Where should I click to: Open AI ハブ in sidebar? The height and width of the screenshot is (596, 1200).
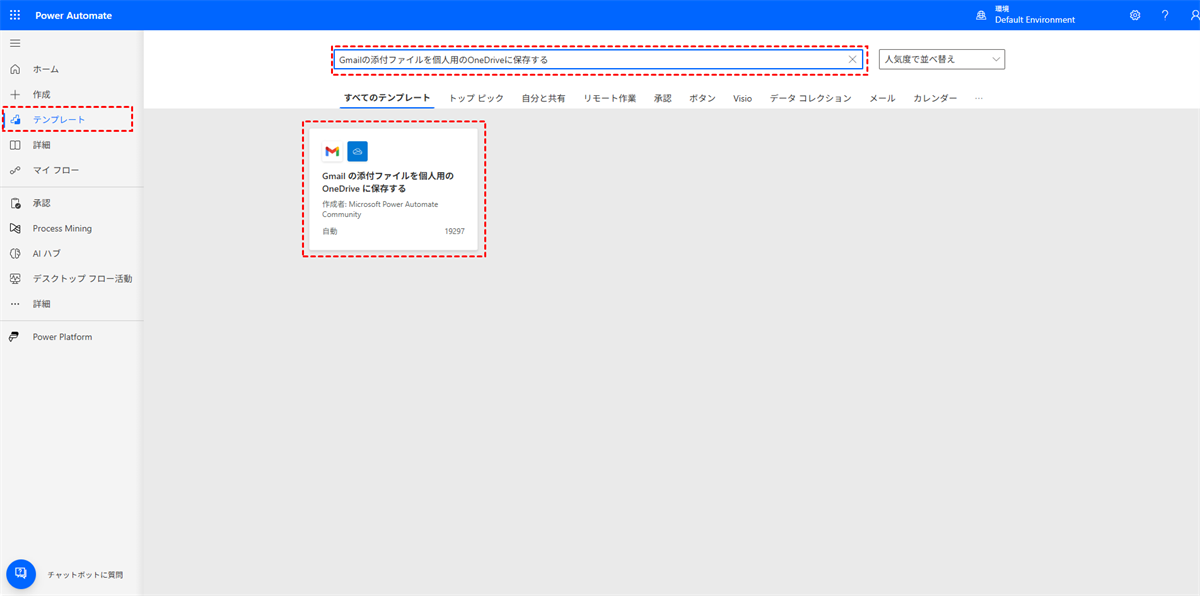pos(47,253)
